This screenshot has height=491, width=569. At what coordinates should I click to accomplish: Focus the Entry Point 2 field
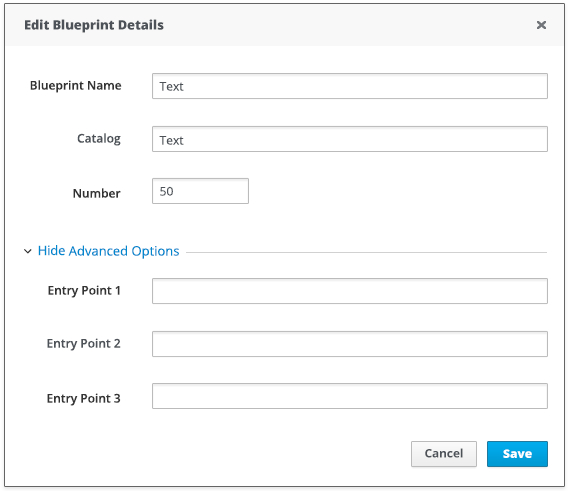[350, 344]
